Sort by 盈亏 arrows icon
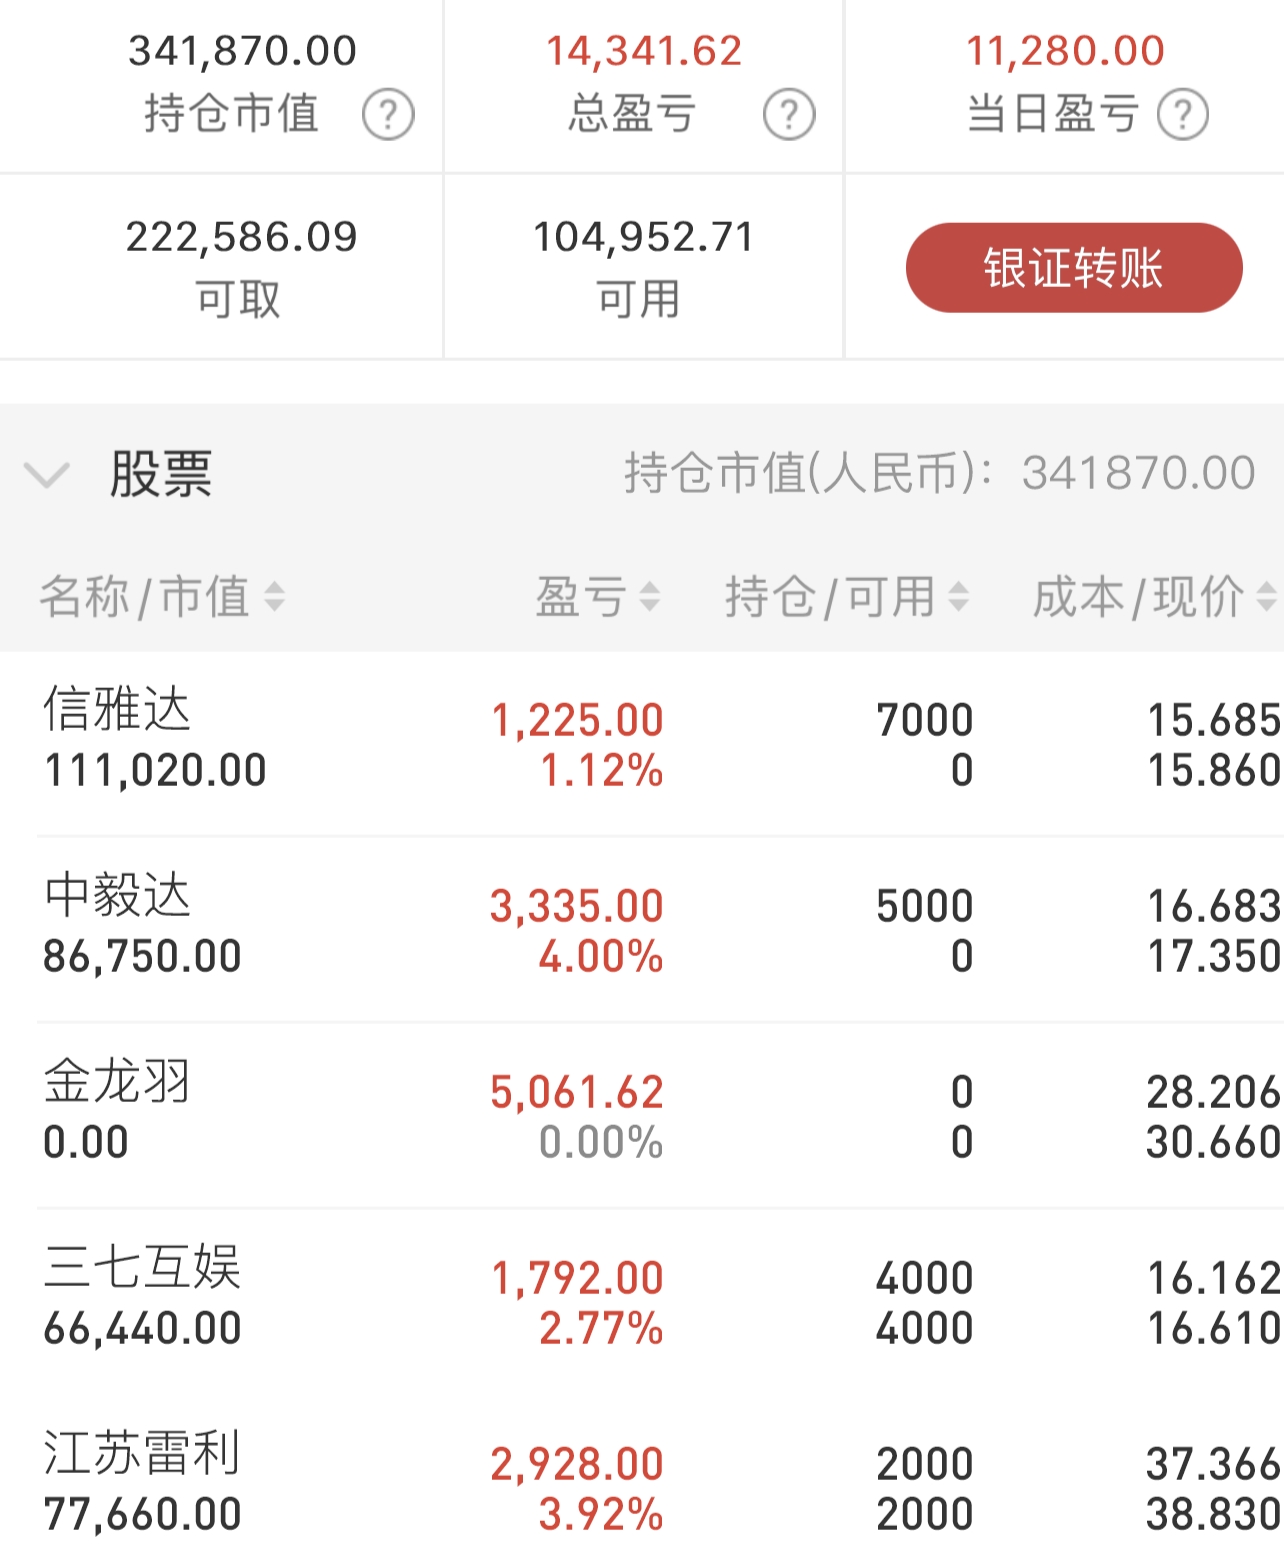 tap(649, 597)
